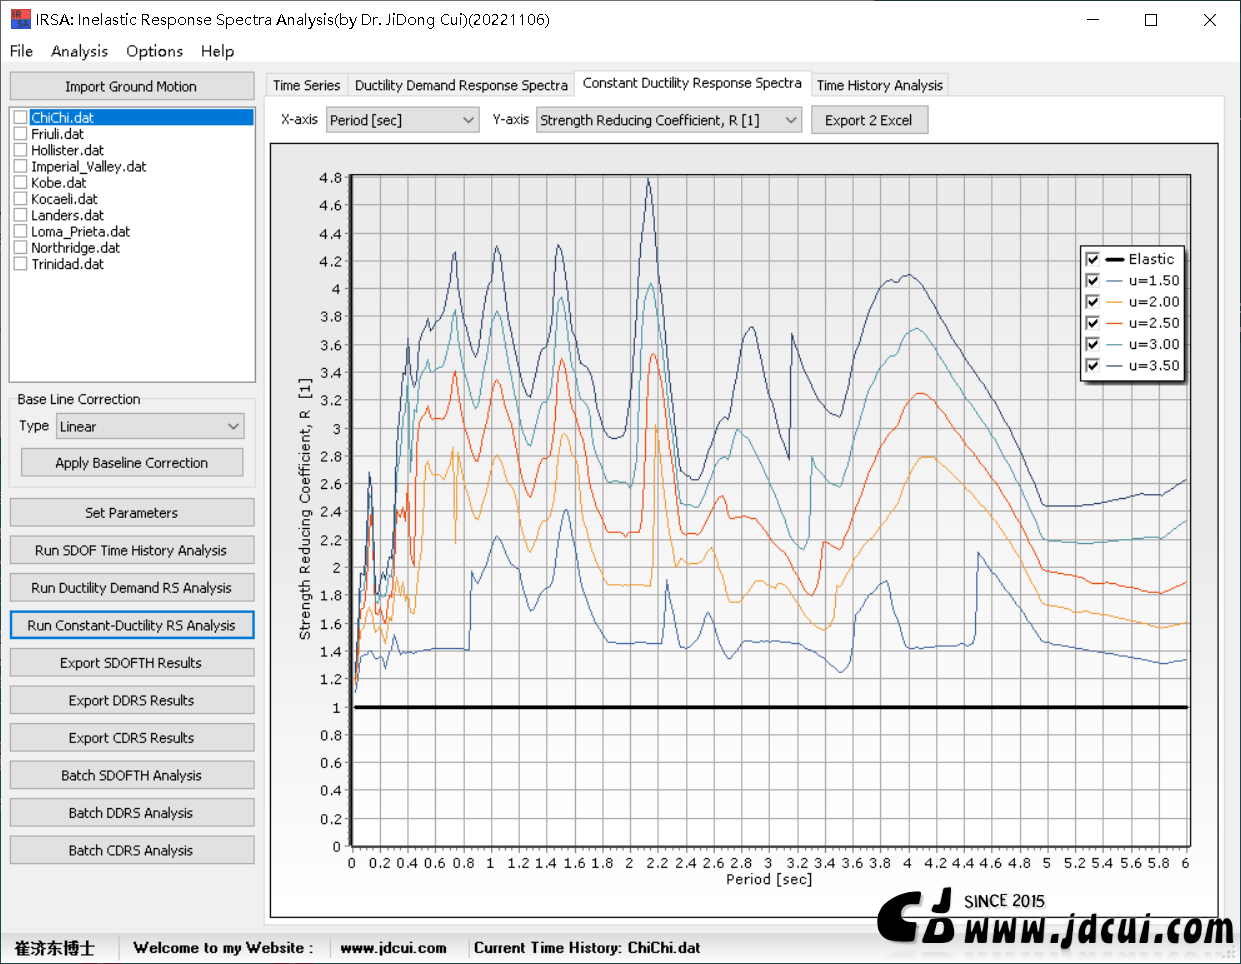Select the Constant Ductility Response Spectra tab
The image size is (1241, 964).
tap(692, 83)
